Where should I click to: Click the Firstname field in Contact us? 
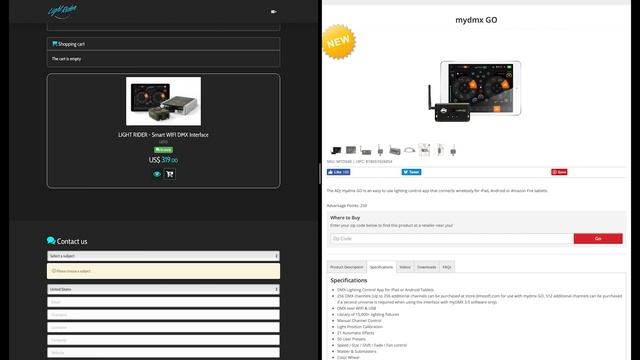(163, 315)
